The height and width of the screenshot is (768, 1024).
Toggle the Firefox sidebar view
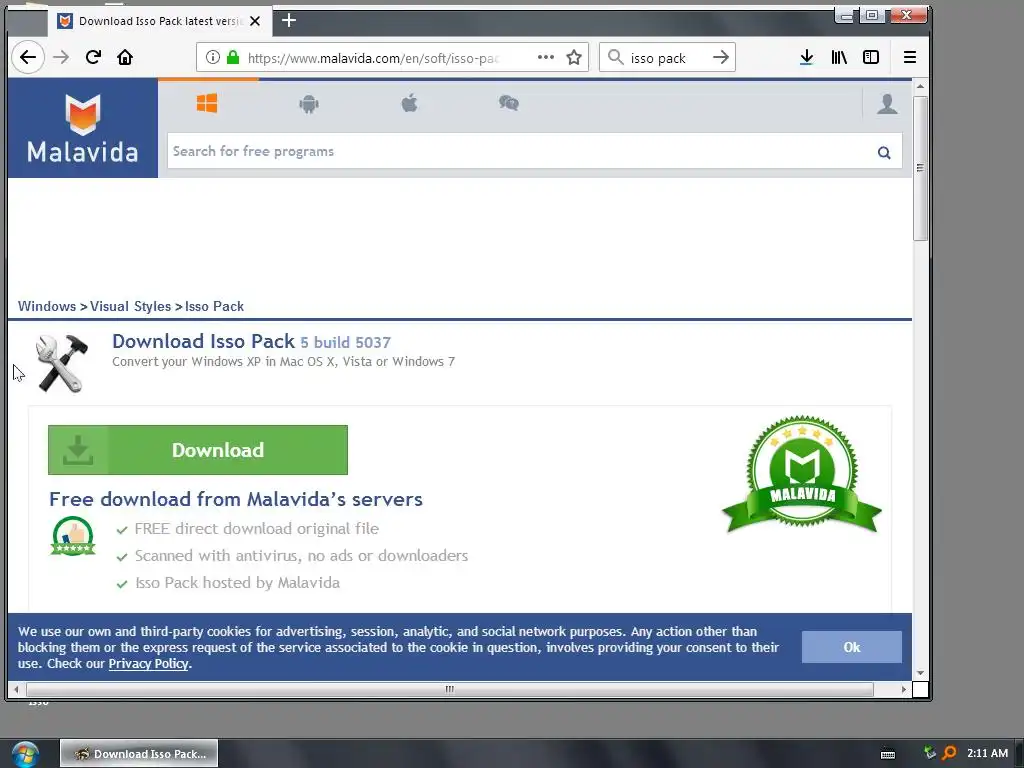(x=871, y=57)
